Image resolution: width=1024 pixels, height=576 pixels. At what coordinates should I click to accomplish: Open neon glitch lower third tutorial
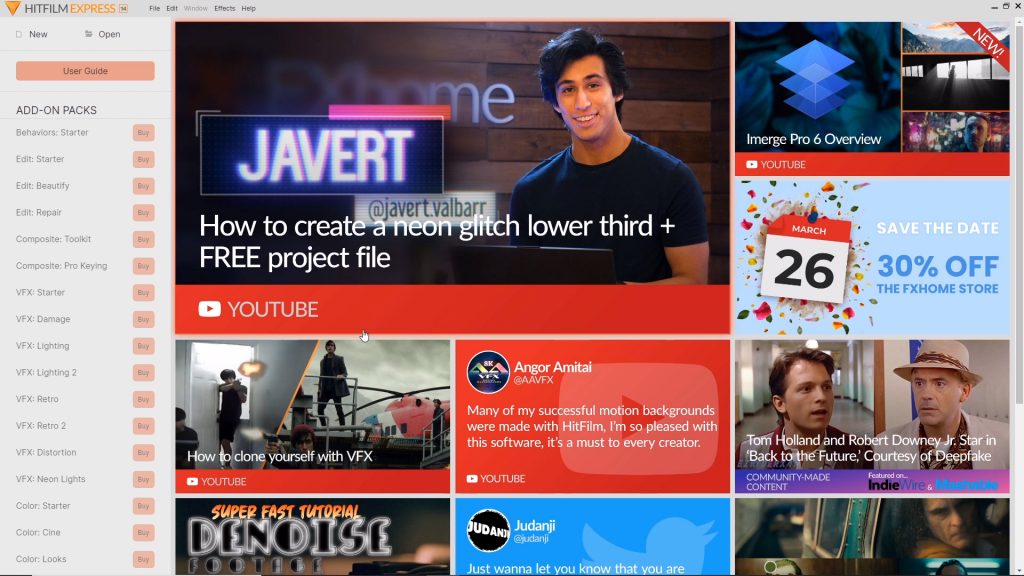click(453, 178)
